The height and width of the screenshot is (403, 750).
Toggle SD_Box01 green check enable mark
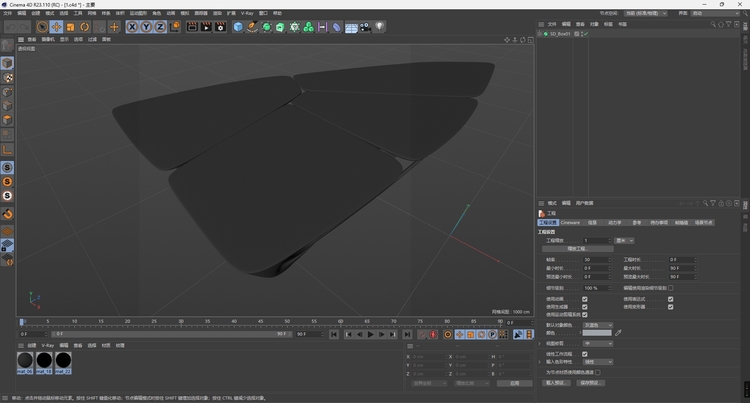[586, 34]
